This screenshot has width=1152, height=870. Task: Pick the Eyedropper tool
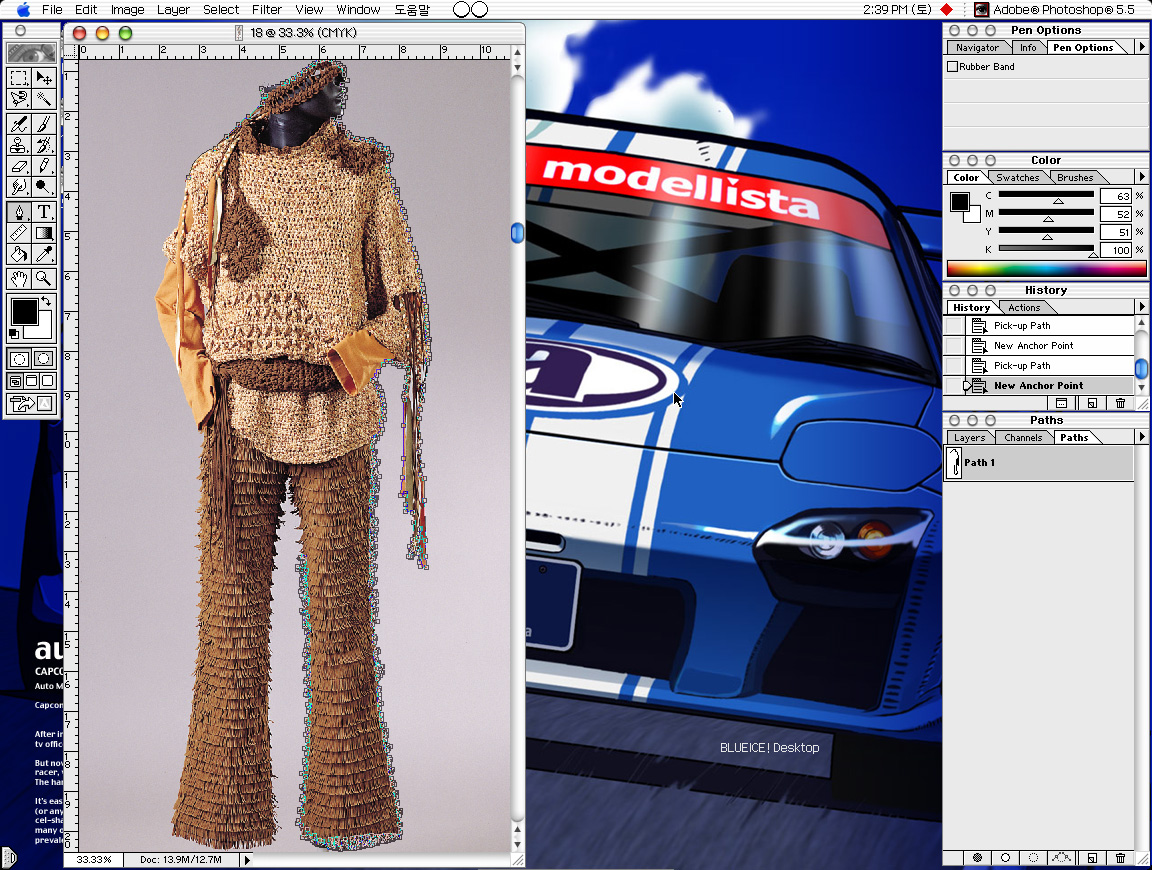click(x=44, y=255)
